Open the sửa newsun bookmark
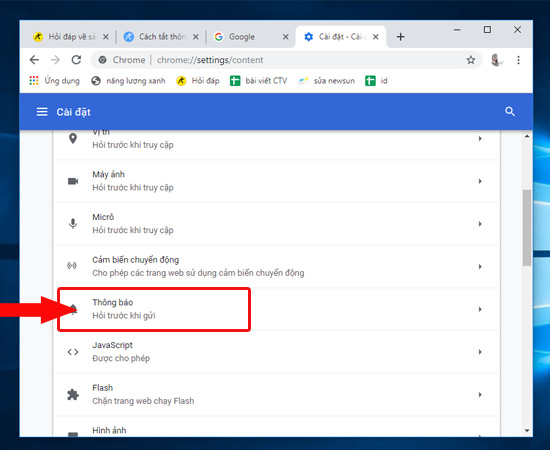This screenshot has width=550, height=450. [326, 81]
